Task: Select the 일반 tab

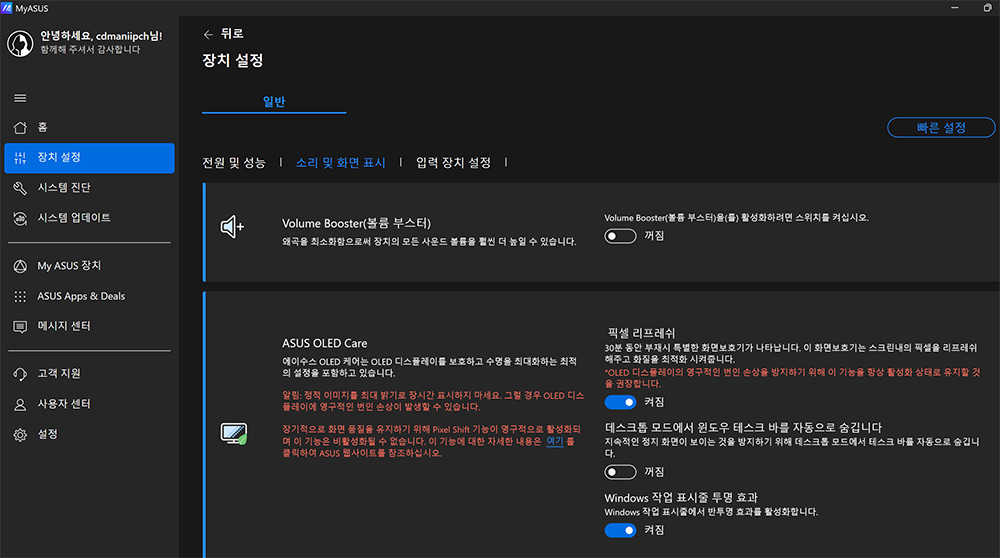Action: (x=274, y=101)
